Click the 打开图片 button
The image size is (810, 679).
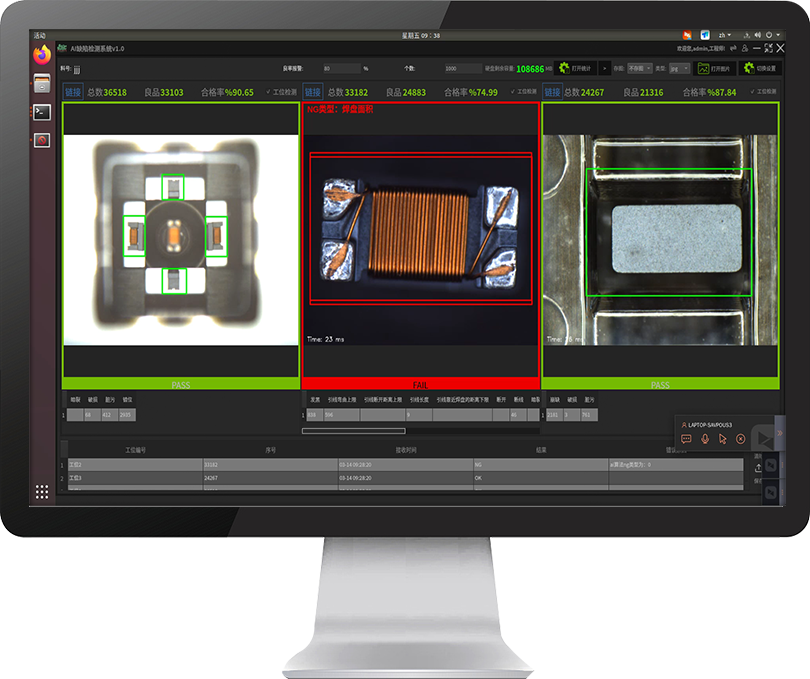pyautogui.click(x=714, y=68)
